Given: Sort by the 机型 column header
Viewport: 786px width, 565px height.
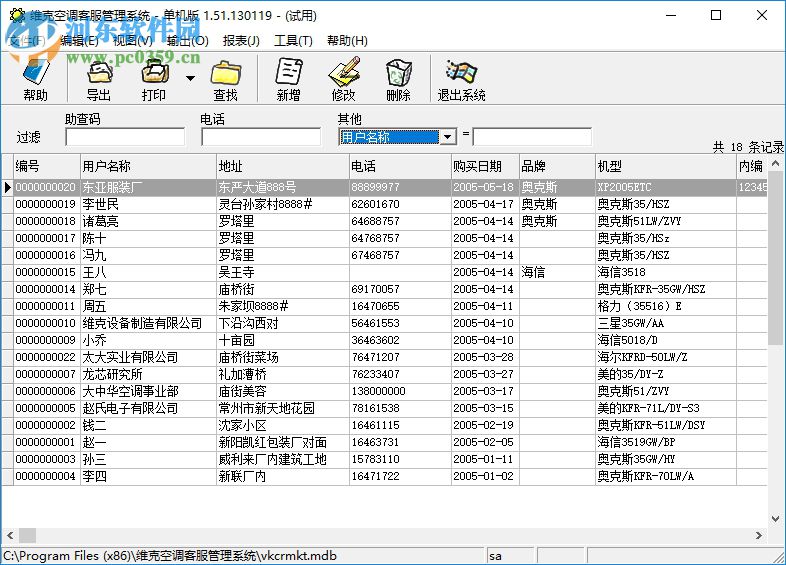Looking at the screenshot, I should [665, 166].
